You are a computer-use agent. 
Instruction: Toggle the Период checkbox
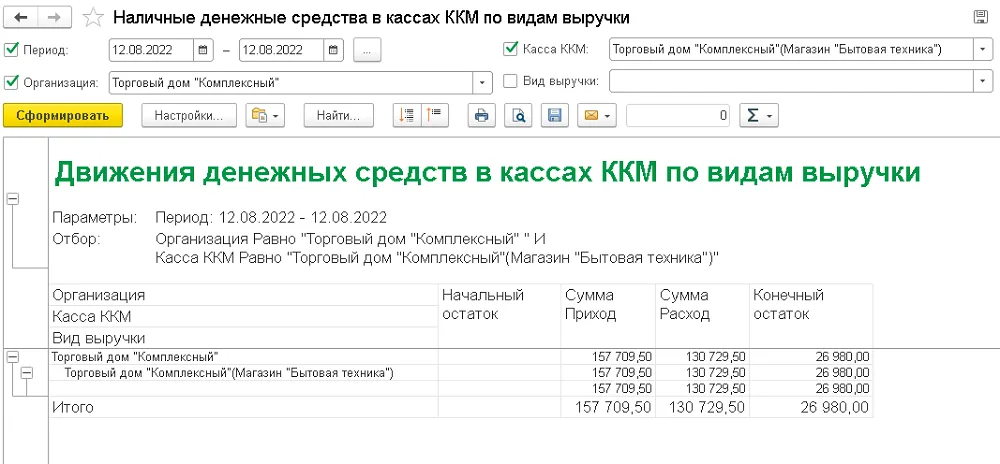(11, 49)
